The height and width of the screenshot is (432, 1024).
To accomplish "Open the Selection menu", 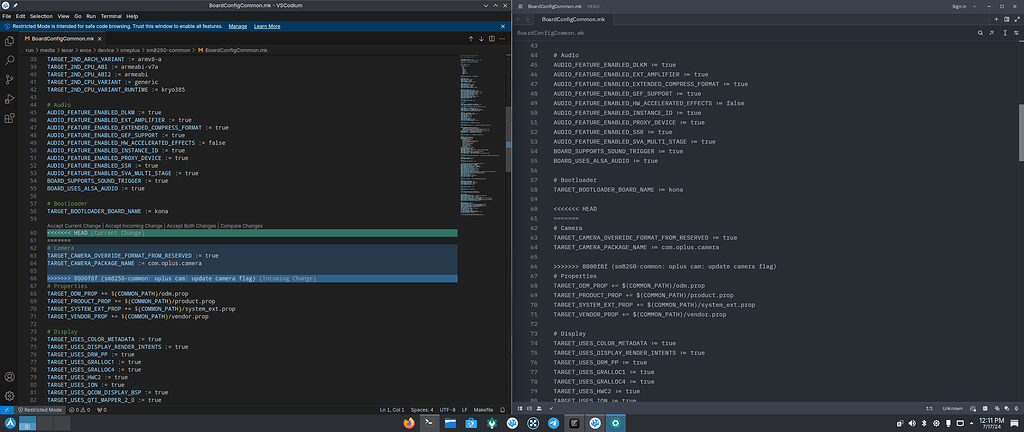I will [41, 16].
